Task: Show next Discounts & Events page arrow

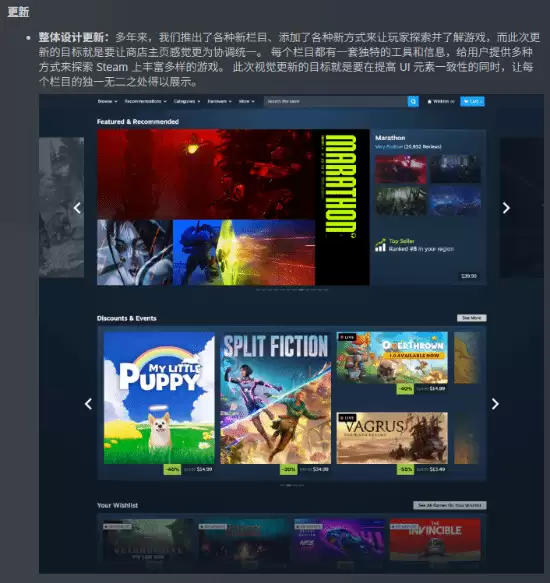Action: pos(495,404)
